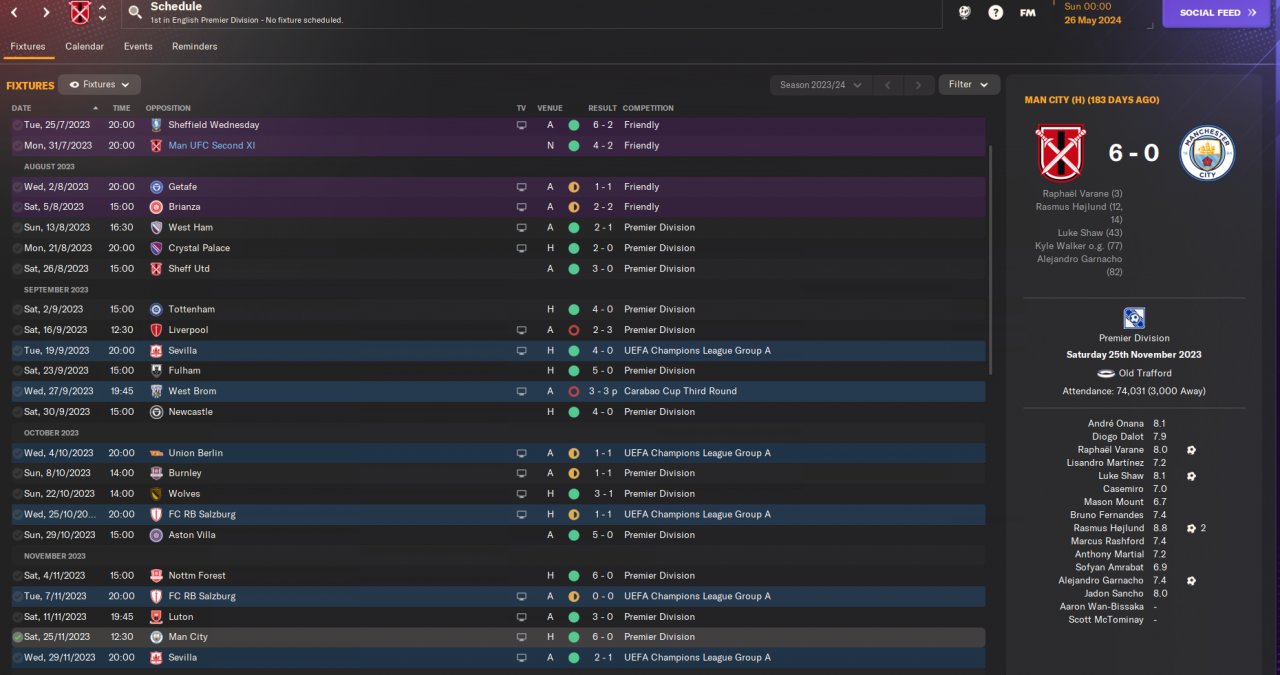This screenshot has width=1280, height=675.
Task: Go to next season with right chevron
Action: point(919,85)
